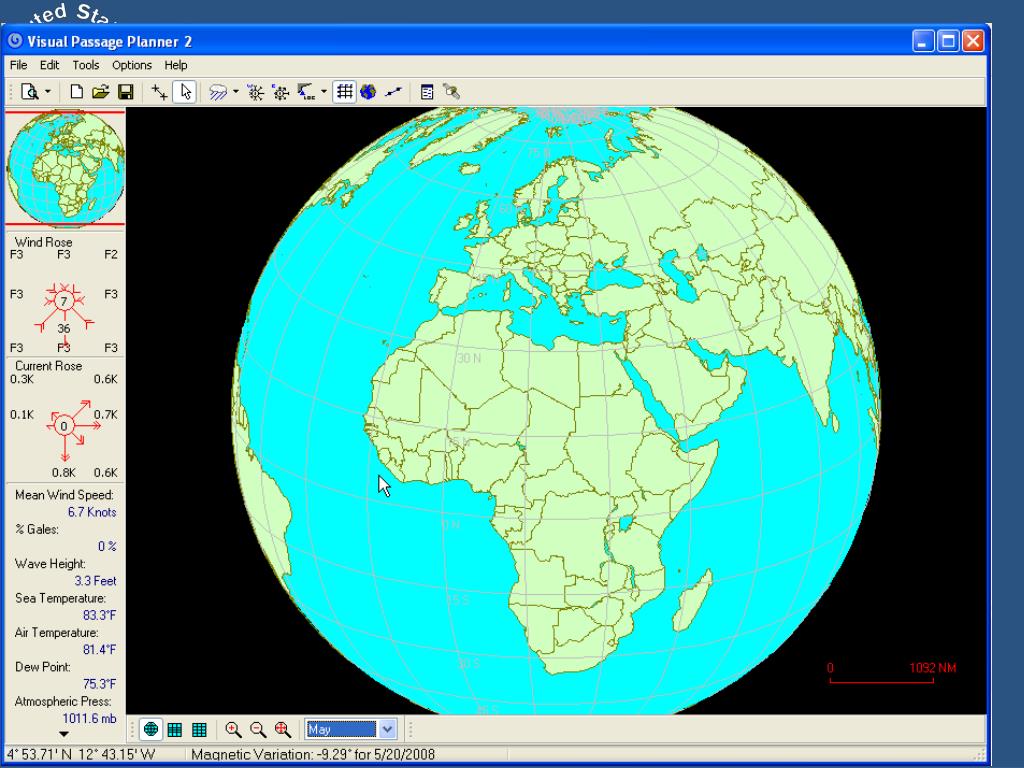Click the '3.3 Feet' wave height value

pyautogui.click(x=95, y=581)
